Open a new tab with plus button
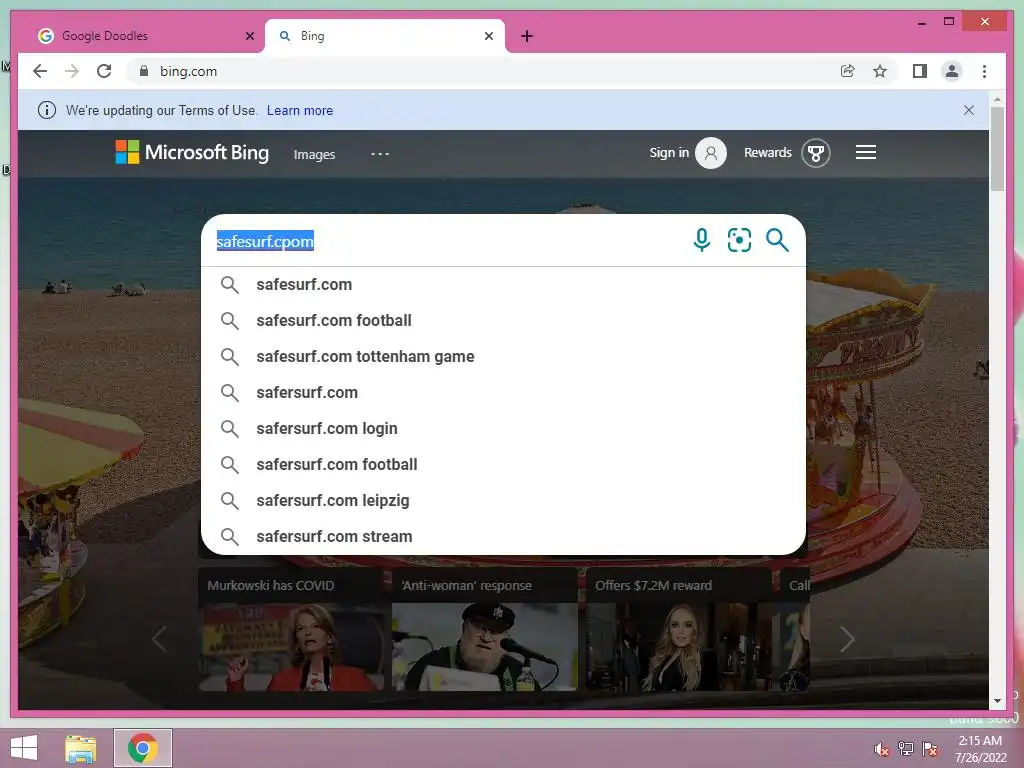Screen dimensions: 1024x768 point(527,36)
